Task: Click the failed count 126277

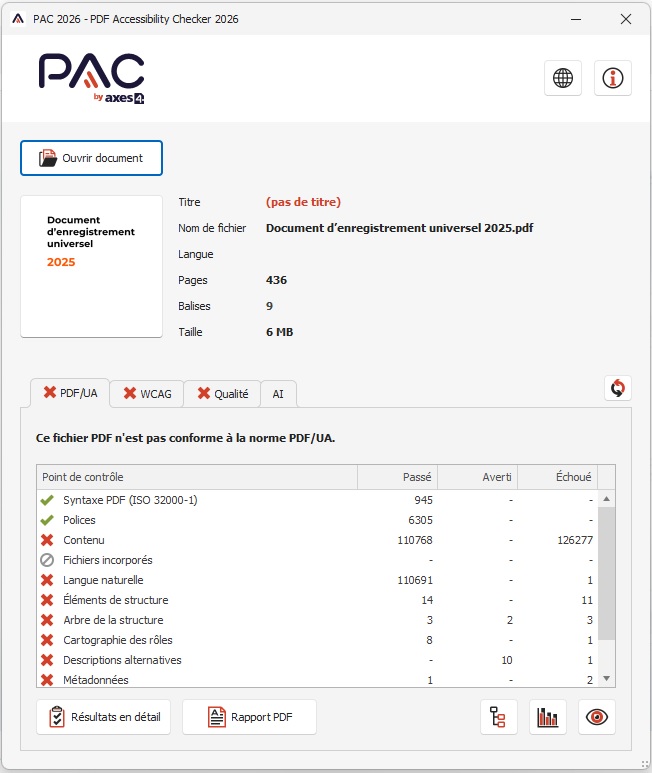Action: [575, 540]
